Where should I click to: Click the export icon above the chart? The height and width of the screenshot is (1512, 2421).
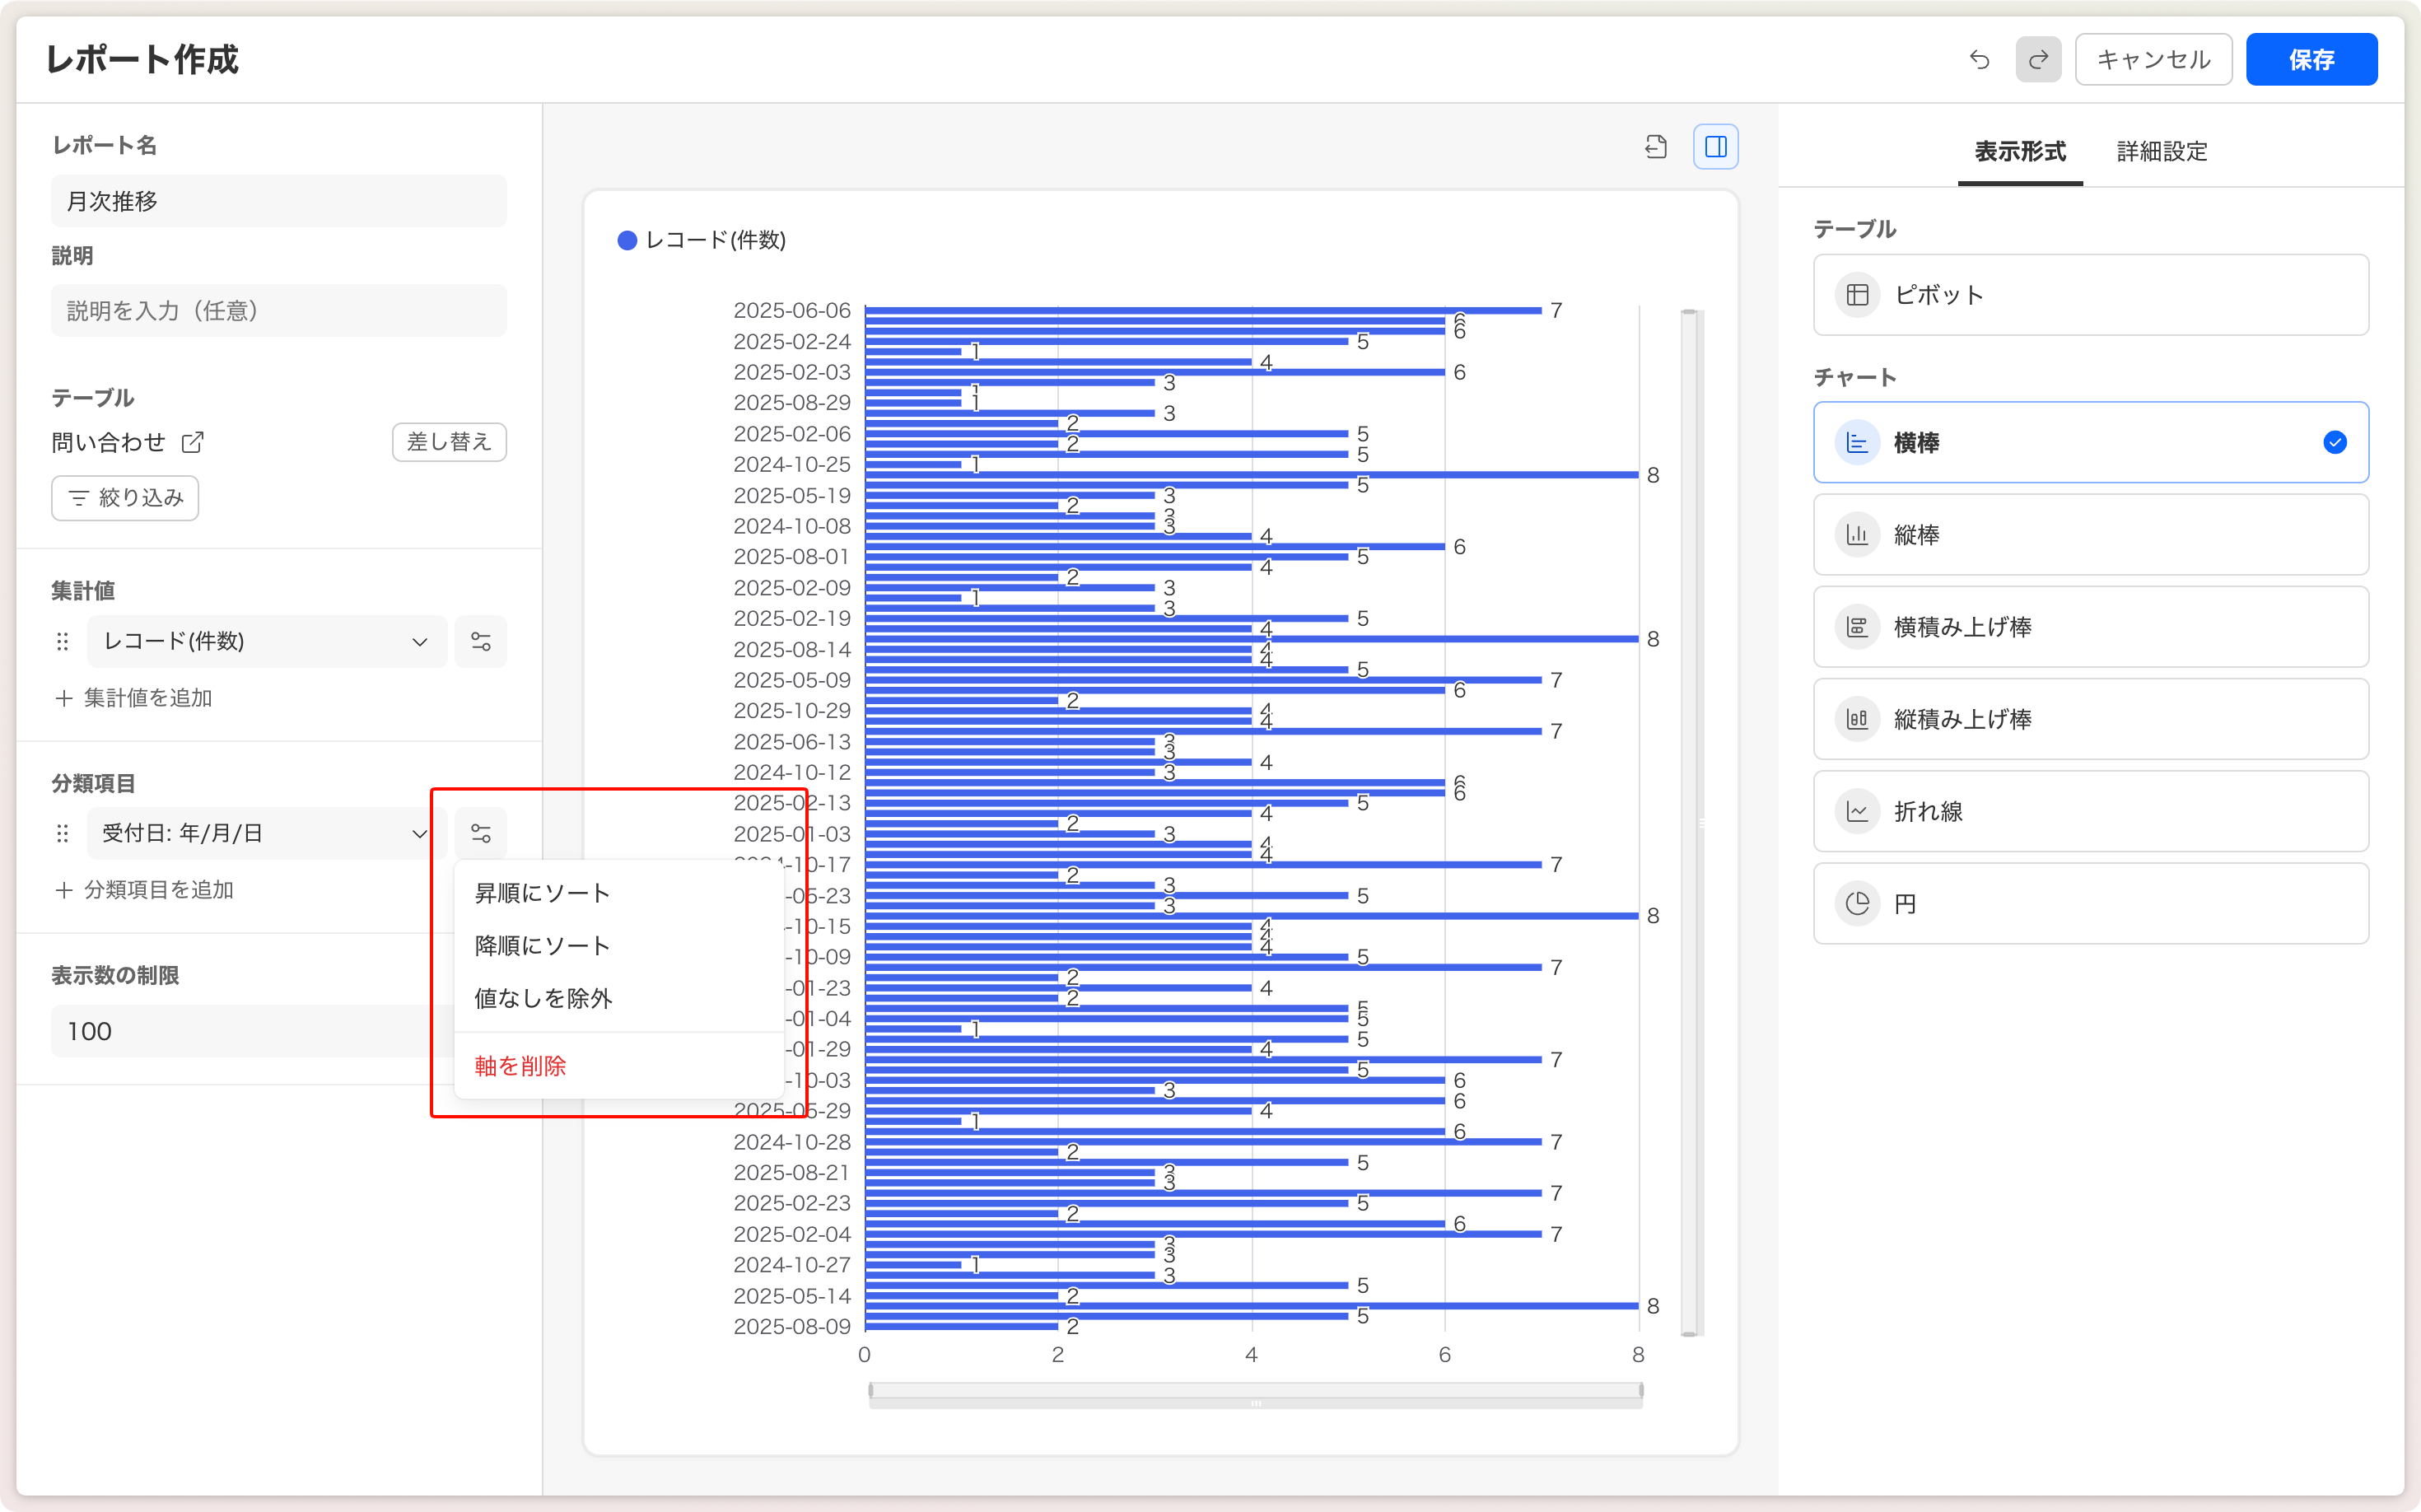tap(1656, 148)
